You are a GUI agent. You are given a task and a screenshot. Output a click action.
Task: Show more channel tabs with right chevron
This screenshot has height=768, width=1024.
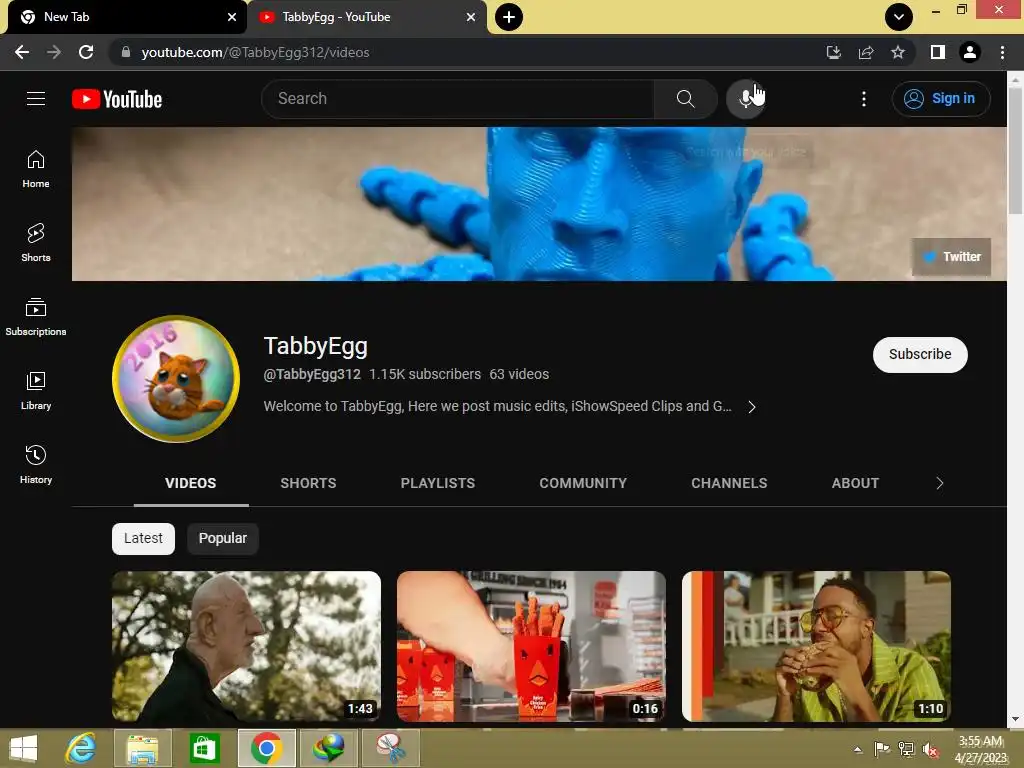pyautogui.click(x=940, y=483)
